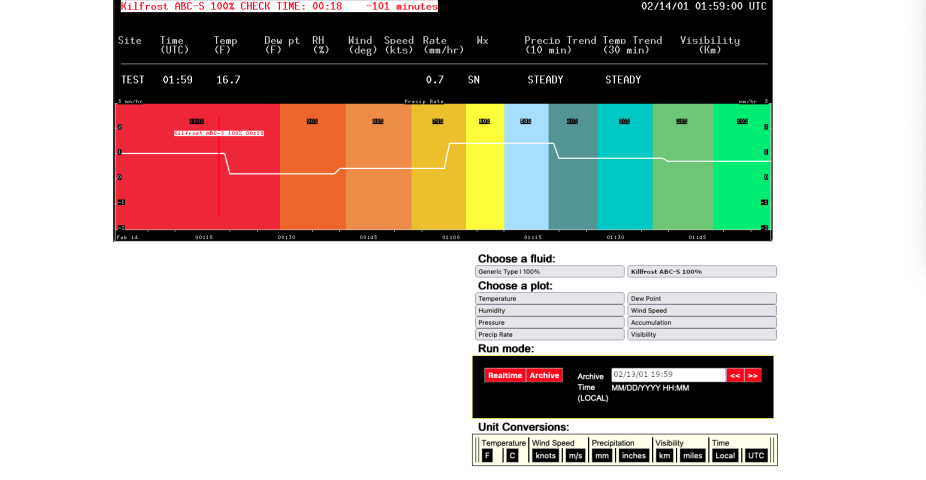Screen dimensions: 926x480
Task: Change visibility units to miles
Action: (693, 455)
